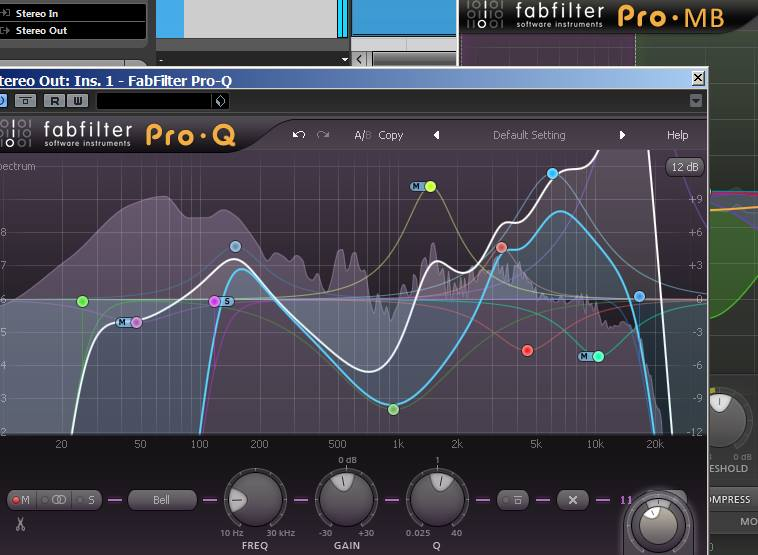Image resolution: width=758 pixels, height=555 pixels.
Task: Select the green EQ band near 25 Hz
Action: [x=83, y=302]
